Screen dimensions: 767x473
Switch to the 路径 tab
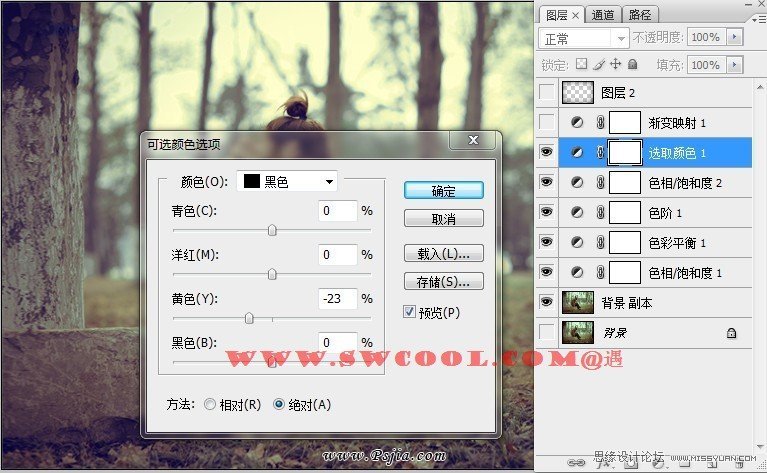(x=640, y=15)
